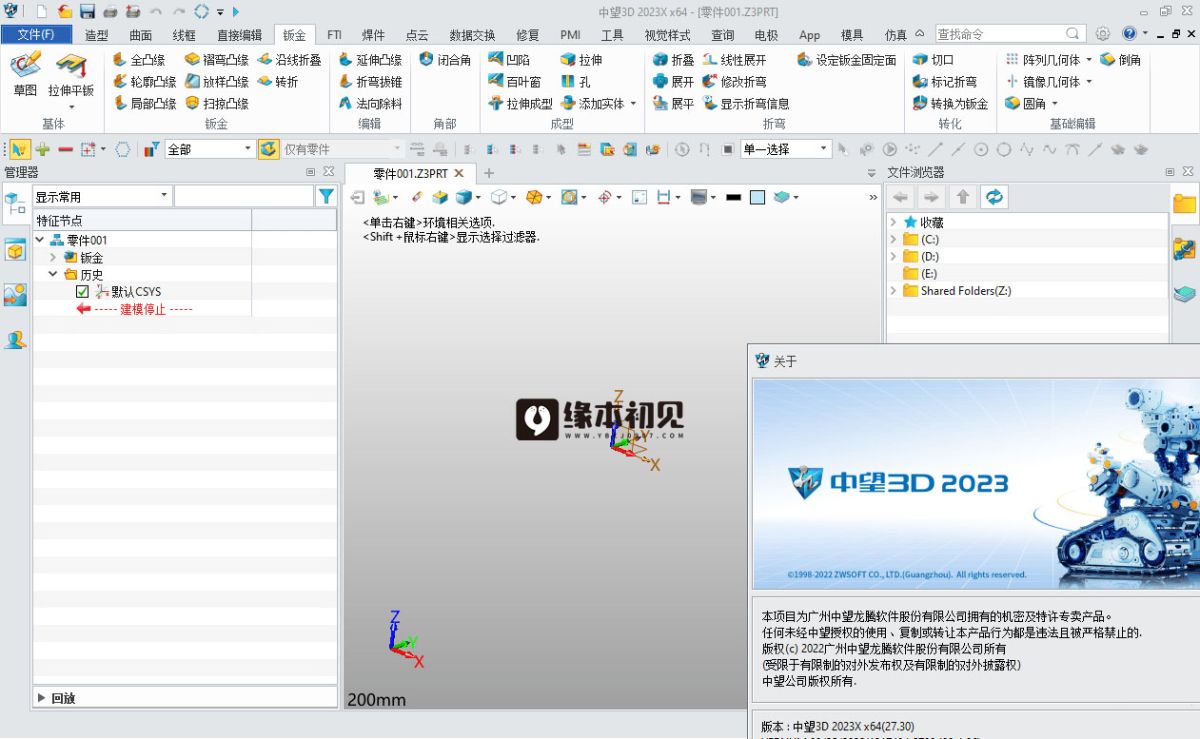This screenshot has width=1200, height=739.
Task: Open the 单一选择 dropdown
Action: click(824, 149)
